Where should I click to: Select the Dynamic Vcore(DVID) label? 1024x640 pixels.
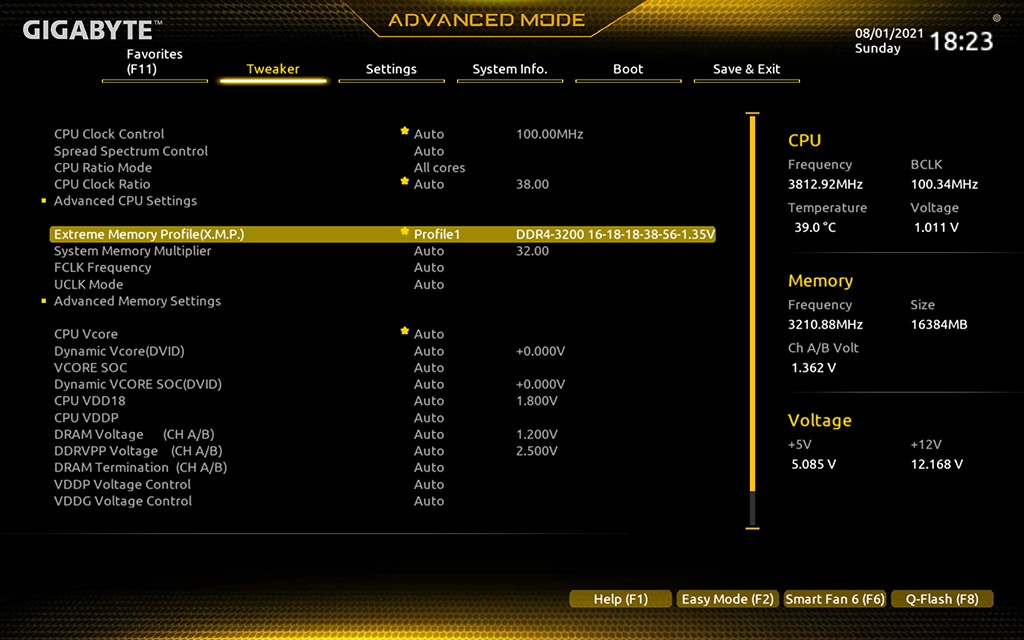[x=119, y=351]
